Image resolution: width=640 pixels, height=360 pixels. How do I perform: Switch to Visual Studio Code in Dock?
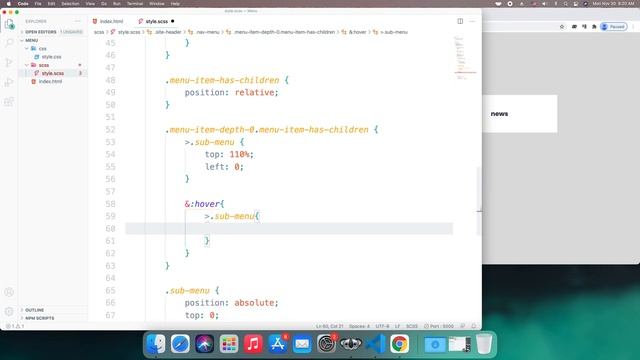[376, 344]
